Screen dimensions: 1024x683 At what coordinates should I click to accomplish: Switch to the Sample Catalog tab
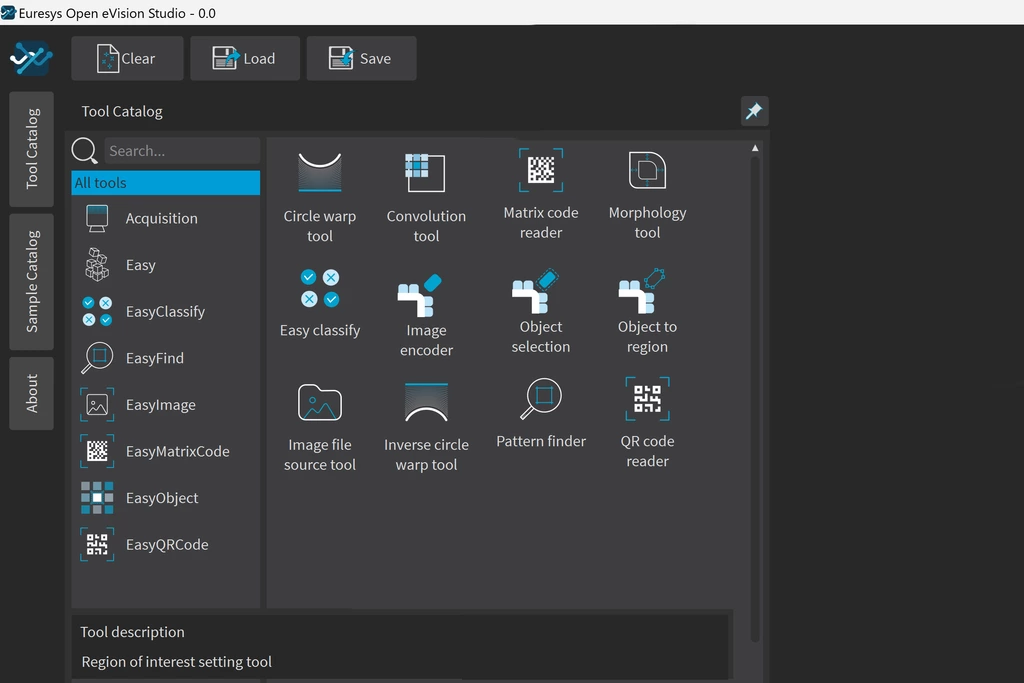[32, 281]
